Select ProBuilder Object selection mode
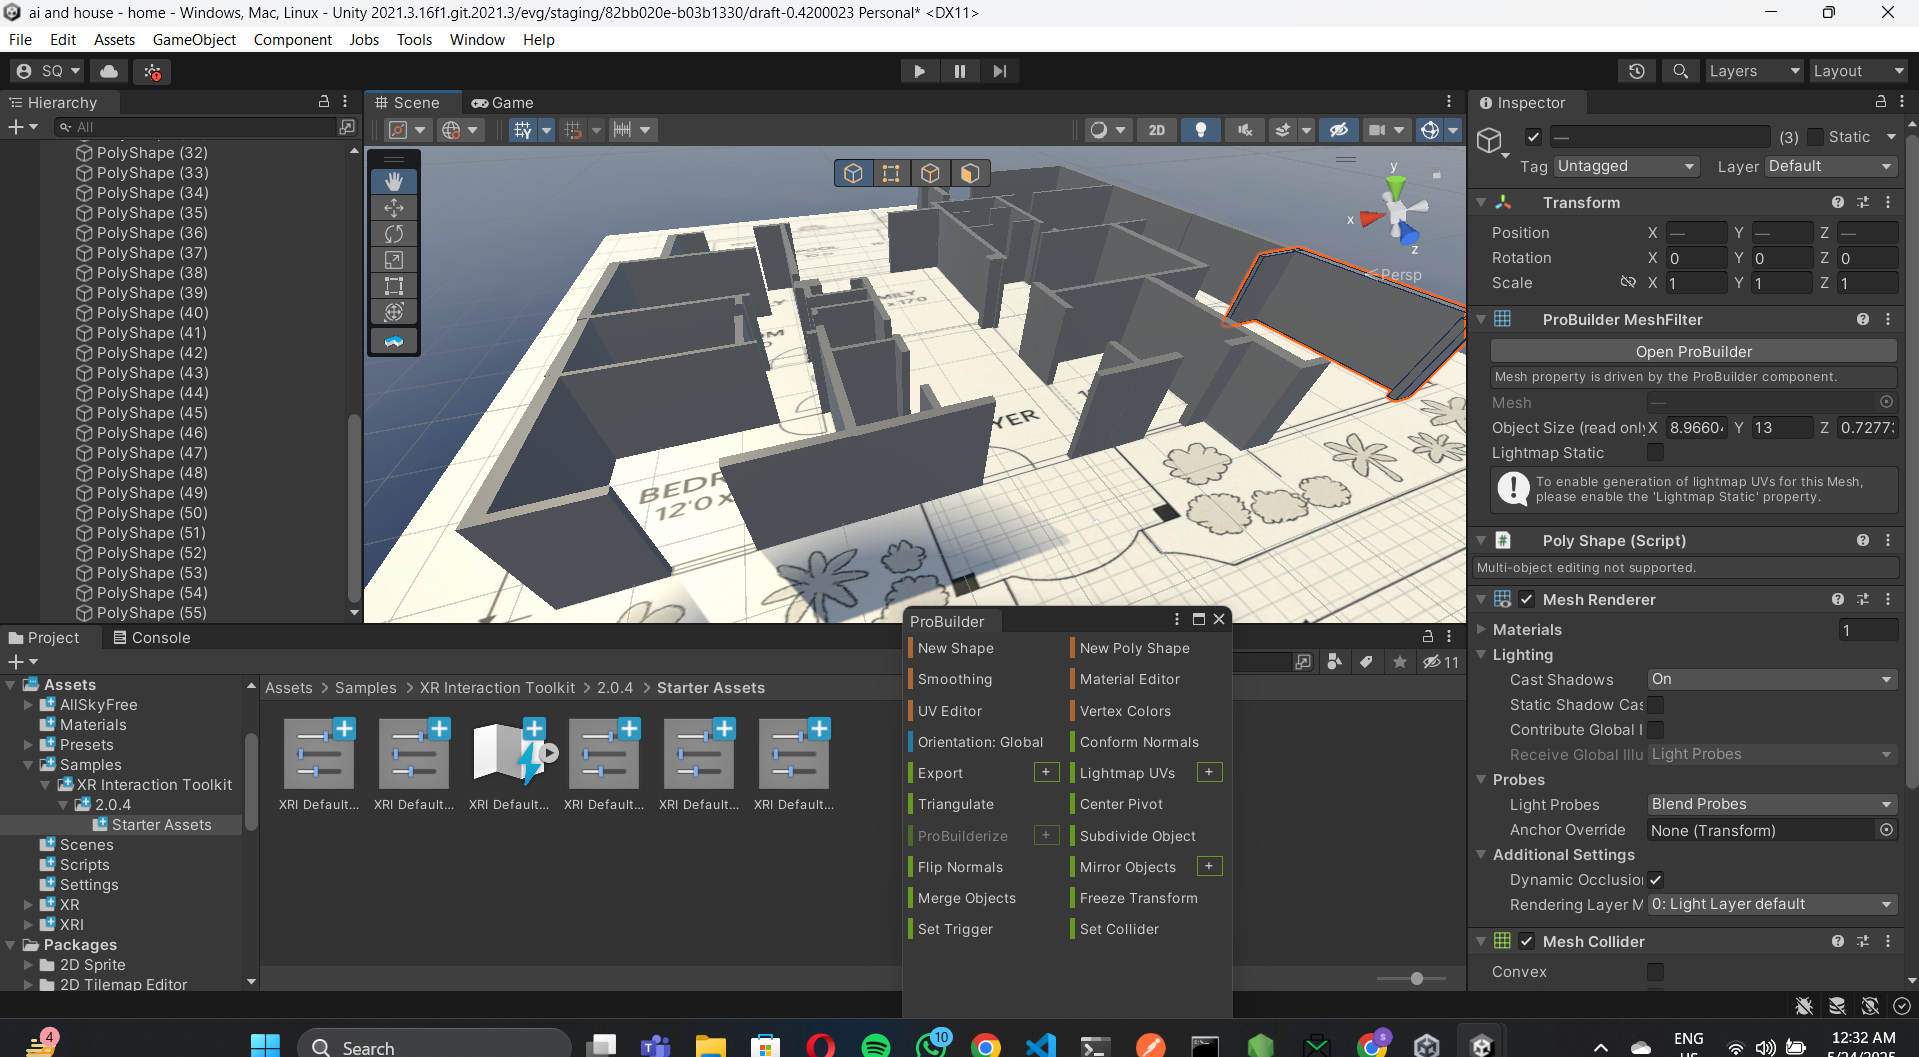Viewport: 1919px width, 1057px height. pyautogui.click(x=853, y=173)
